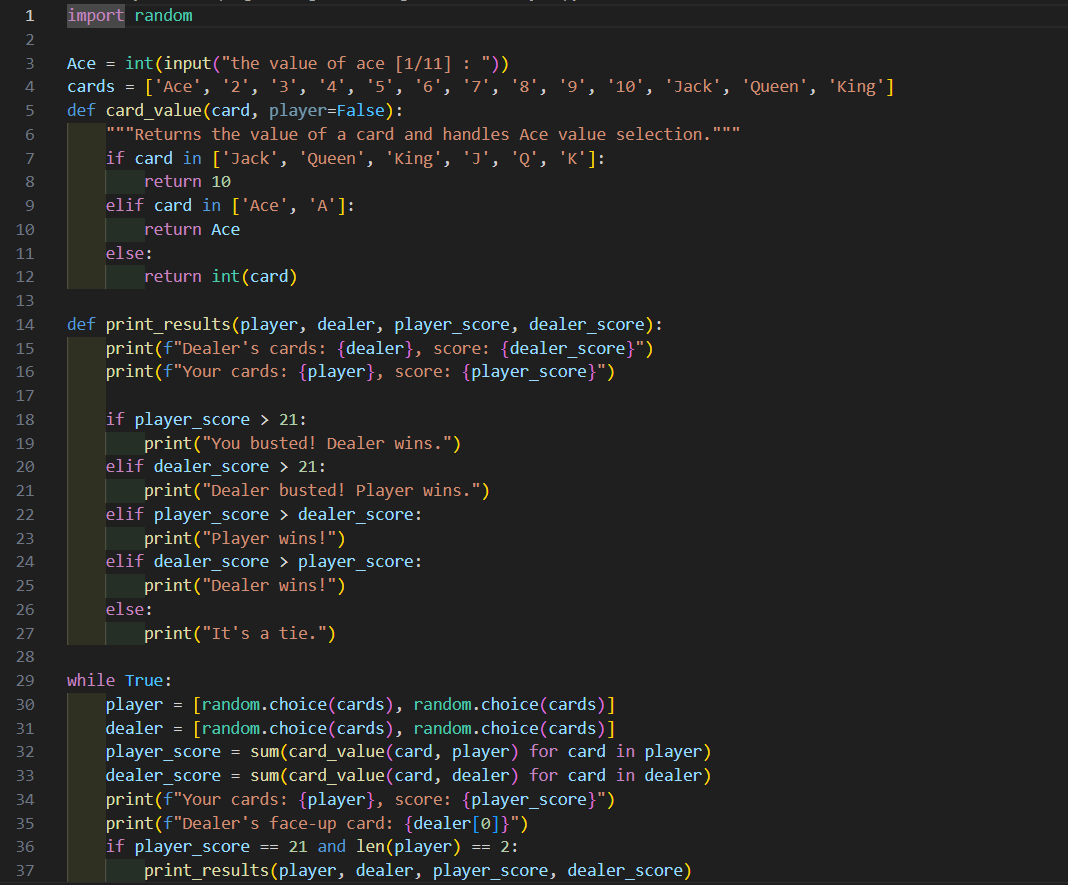Click line number 1 in the gutter
The image size is (1068, 885).
[x=29, y=16]
